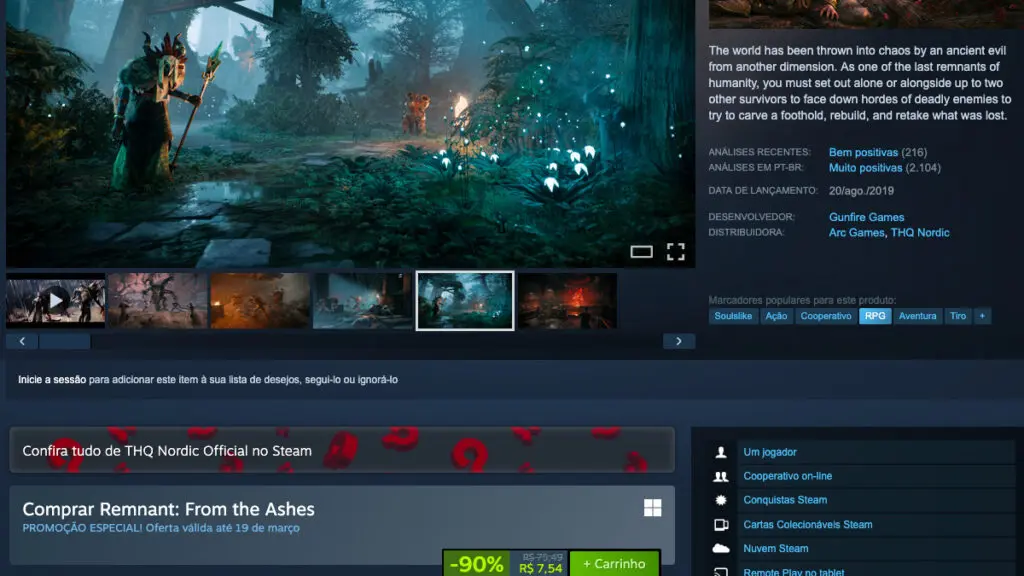The width and height of the screenshot is (1024, 576).
Task: Play the game trailer video thumbnail
Action: [x=54, y=299]
